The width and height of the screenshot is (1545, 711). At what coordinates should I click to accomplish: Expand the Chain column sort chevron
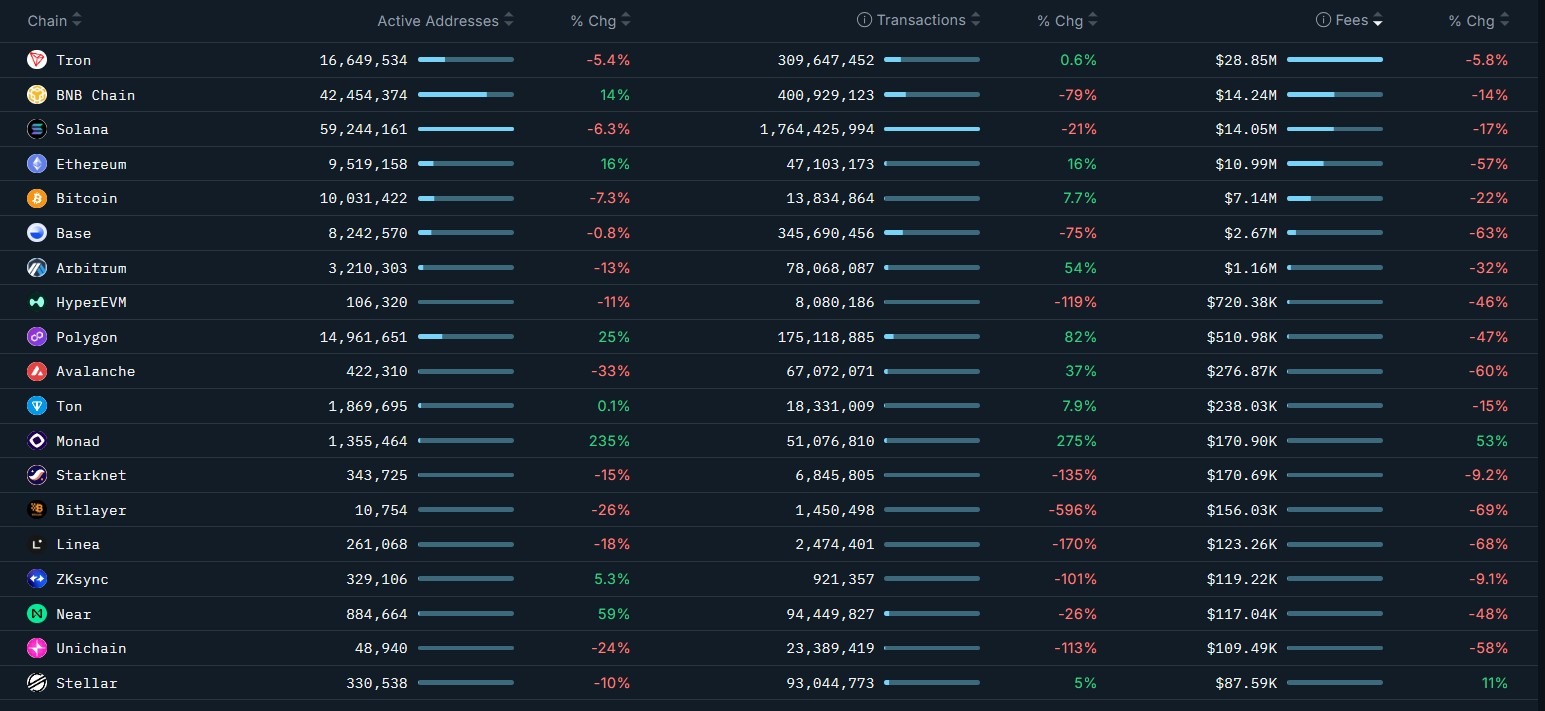76,19
